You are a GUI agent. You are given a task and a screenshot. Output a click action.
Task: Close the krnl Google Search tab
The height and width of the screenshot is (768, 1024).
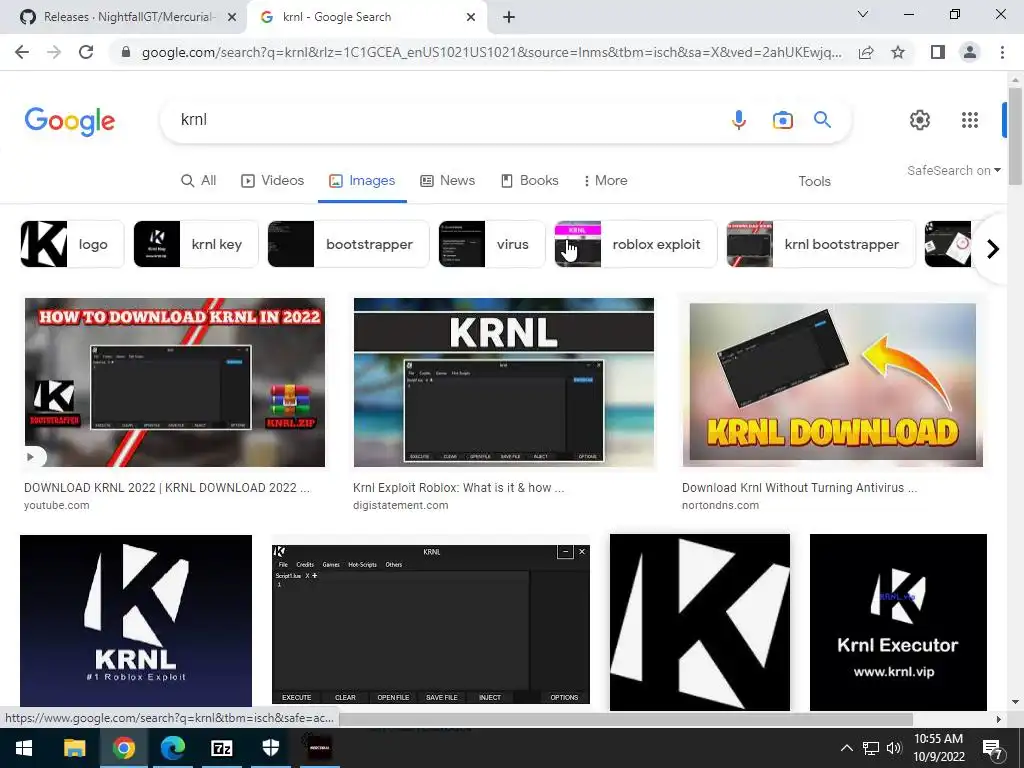tap(471, 18)
